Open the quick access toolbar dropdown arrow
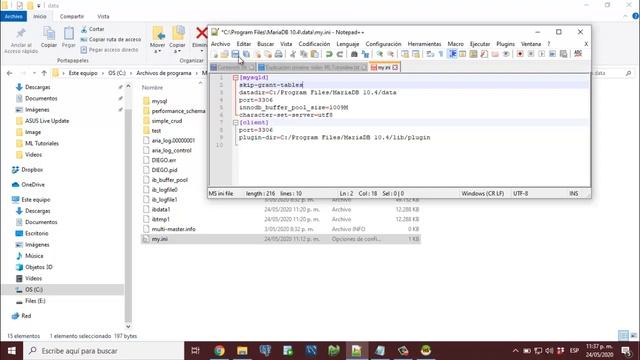The width and height of the screenshot is (640, 360). (39, 6)
